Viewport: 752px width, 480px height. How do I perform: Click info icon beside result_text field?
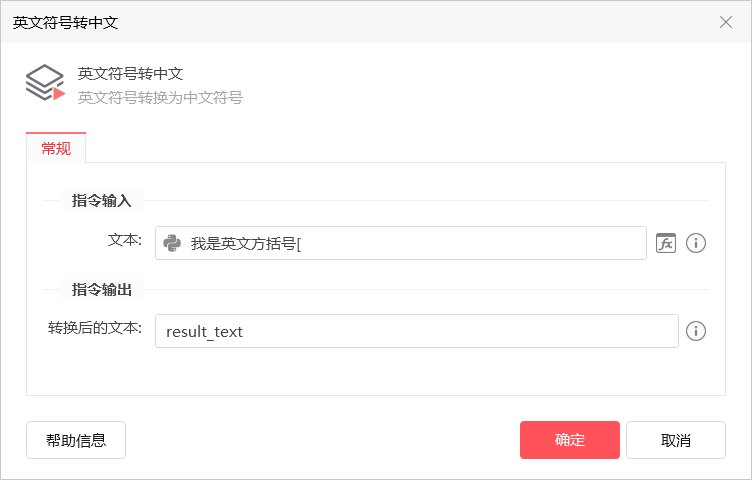(x=696, y=331)
